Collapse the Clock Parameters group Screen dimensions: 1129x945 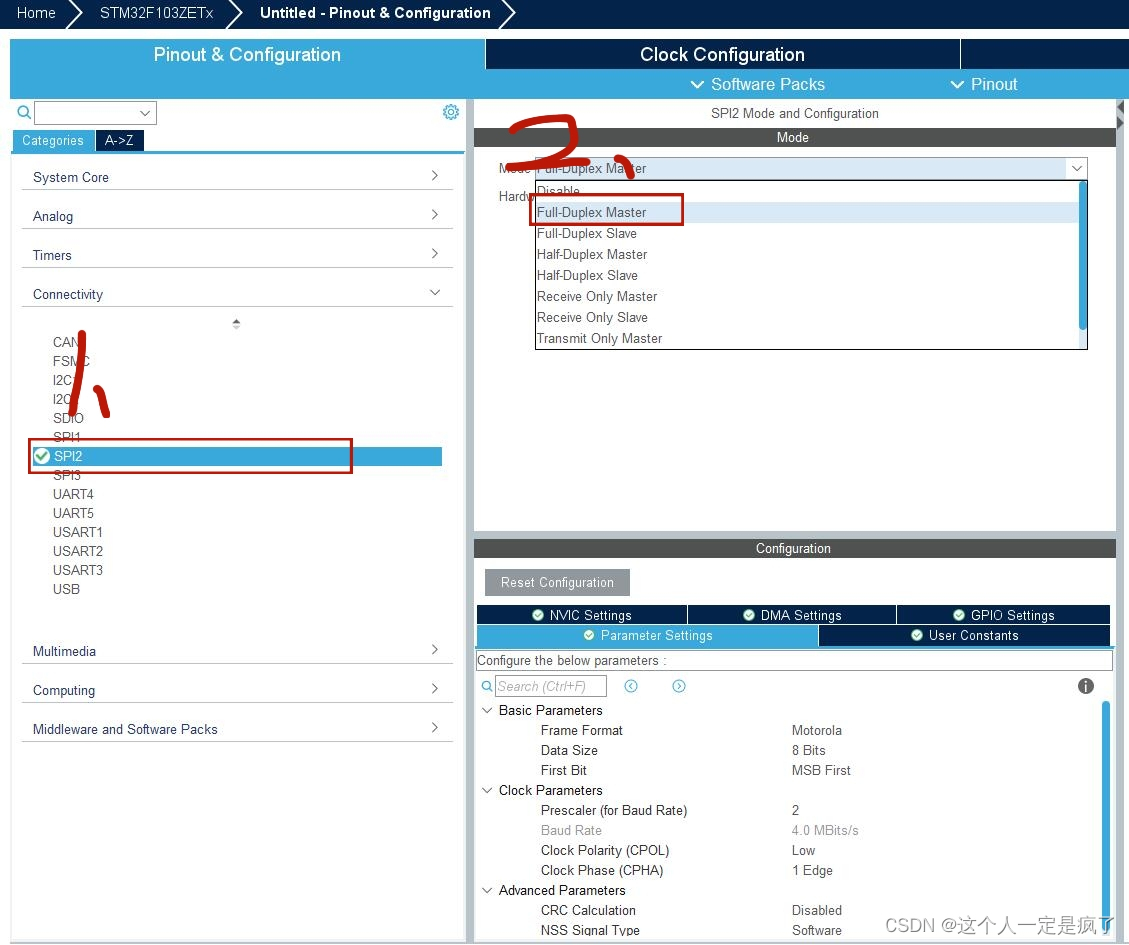(487, 790)
